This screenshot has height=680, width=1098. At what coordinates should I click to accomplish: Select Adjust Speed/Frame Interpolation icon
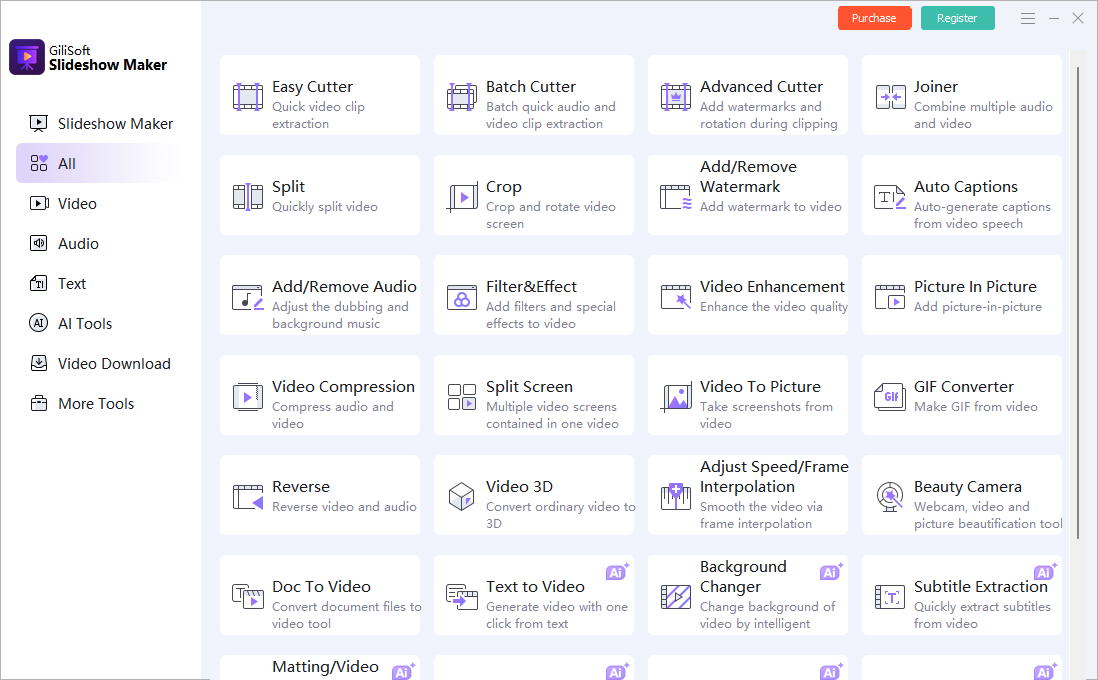pos(676,497)
